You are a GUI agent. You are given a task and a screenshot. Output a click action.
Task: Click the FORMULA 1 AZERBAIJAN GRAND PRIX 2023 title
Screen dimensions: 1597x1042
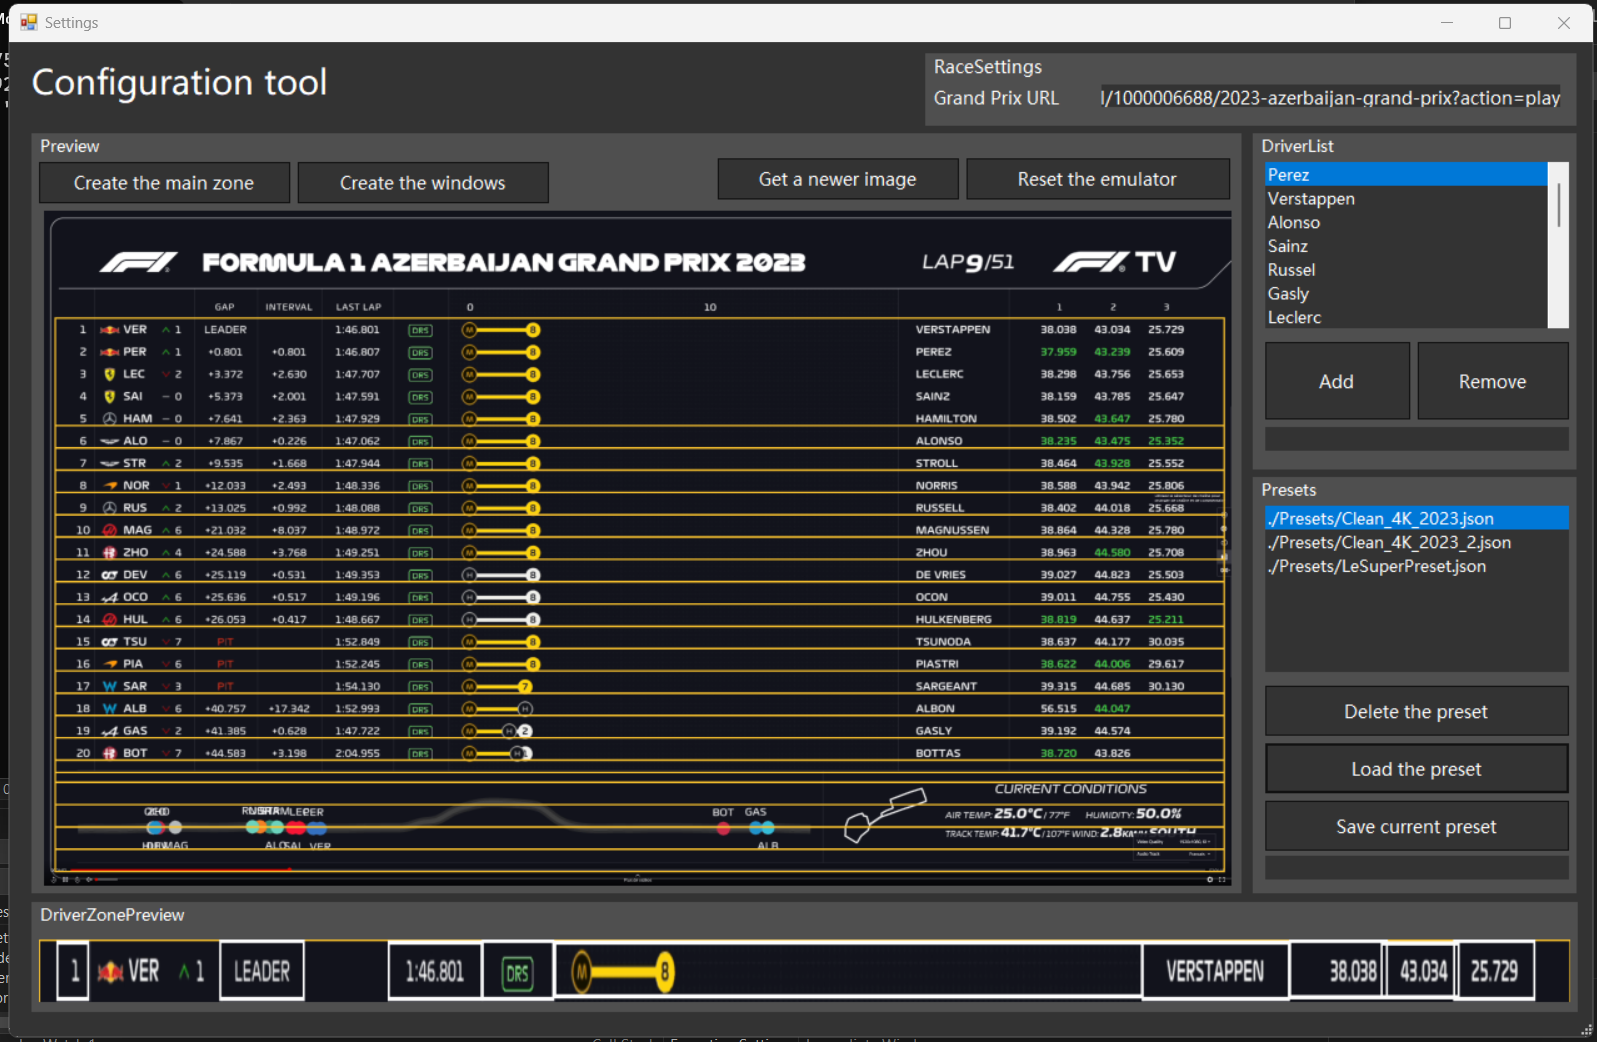pos(504,262)
